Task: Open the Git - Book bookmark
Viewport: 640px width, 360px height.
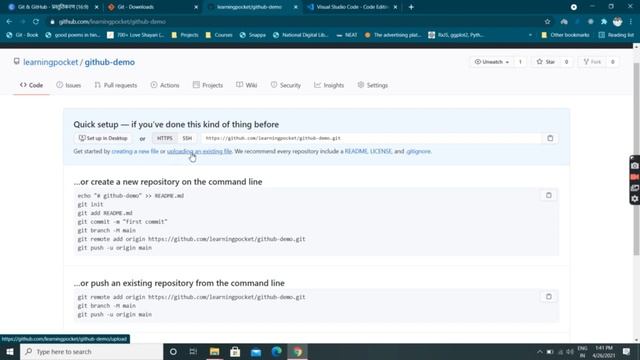Action: pyautogui.click(x=22, y=35)
